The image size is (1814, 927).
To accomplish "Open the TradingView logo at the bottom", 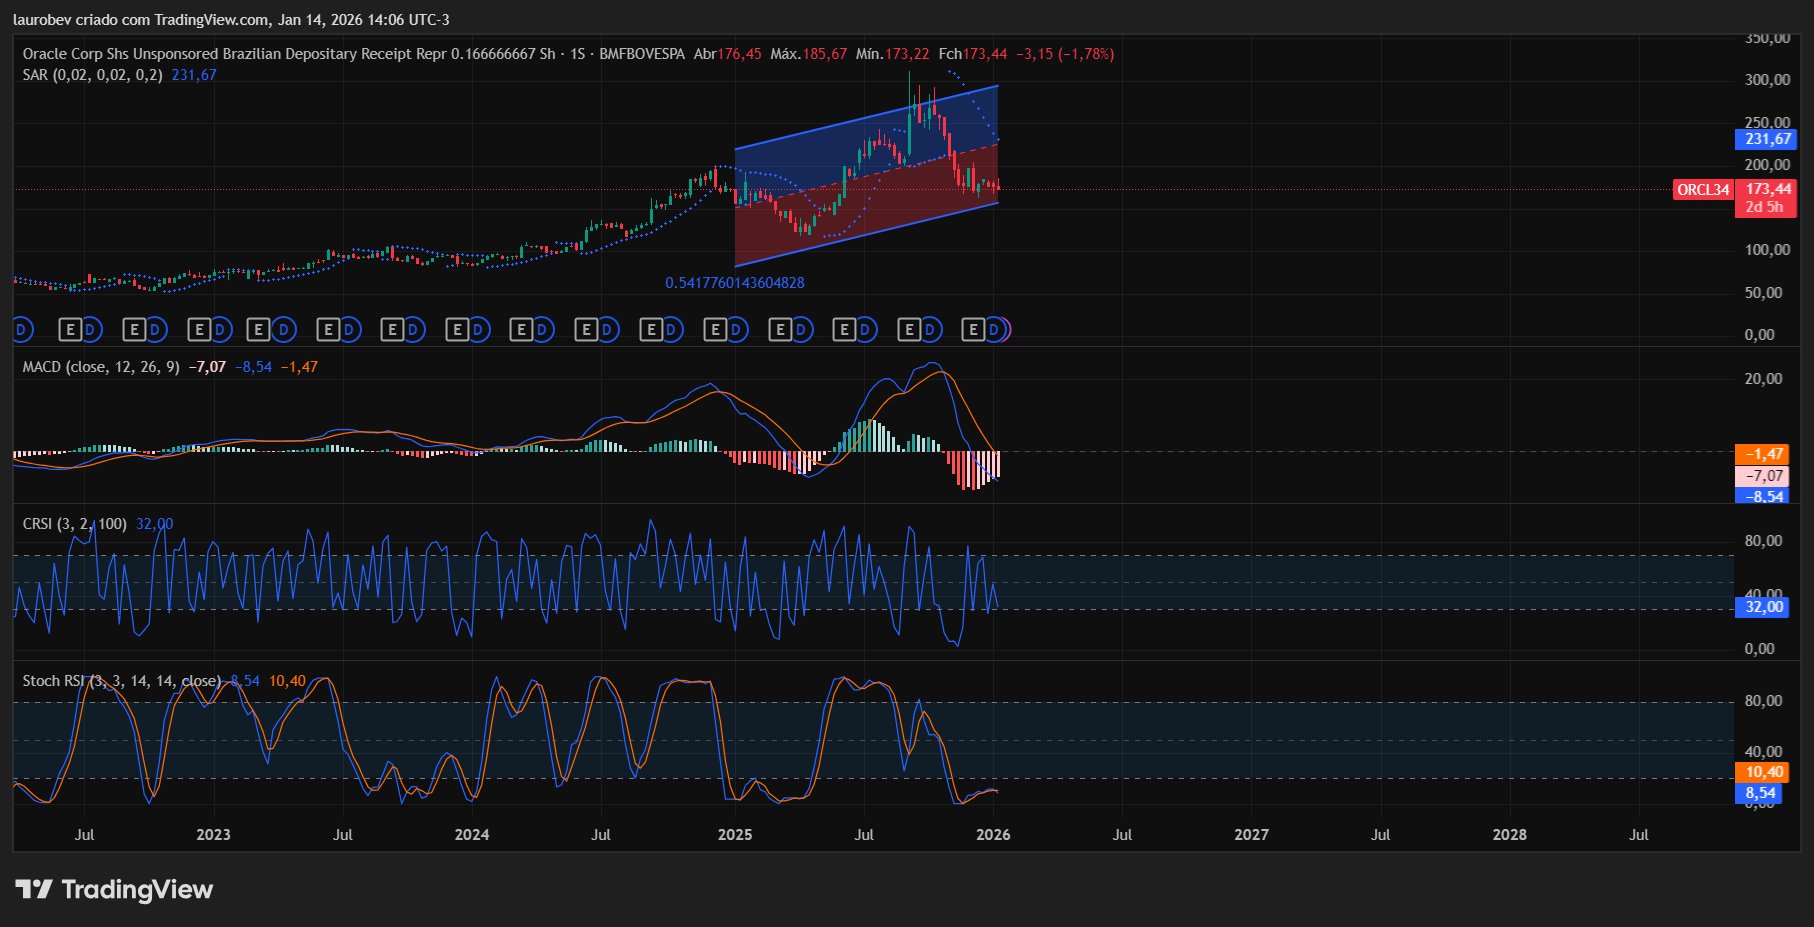I will point(114,889).
